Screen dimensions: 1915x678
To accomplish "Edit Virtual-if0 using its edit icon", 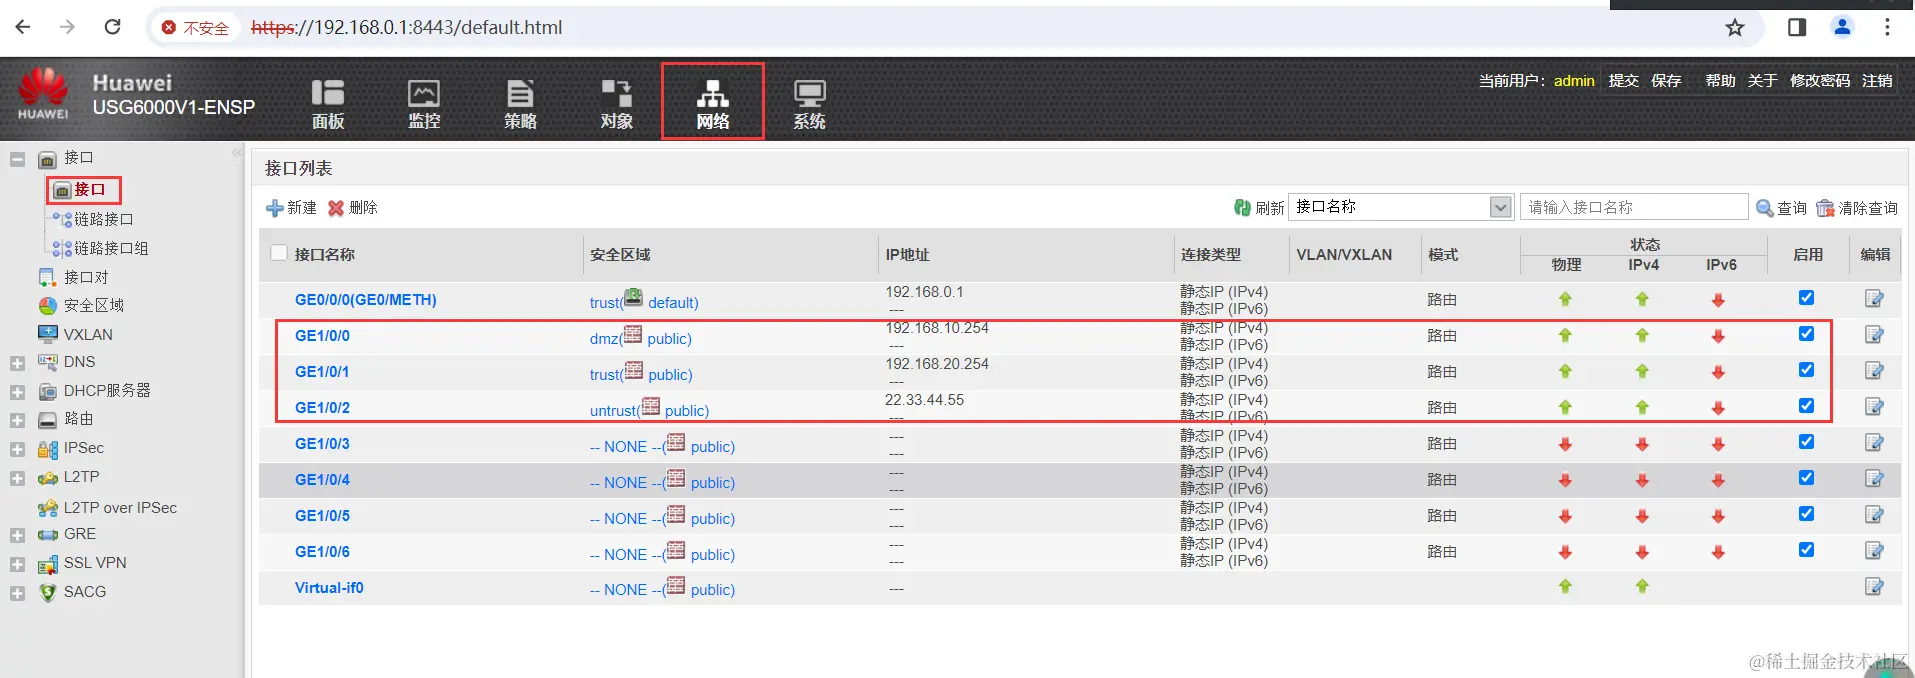I will point(1874,587).
